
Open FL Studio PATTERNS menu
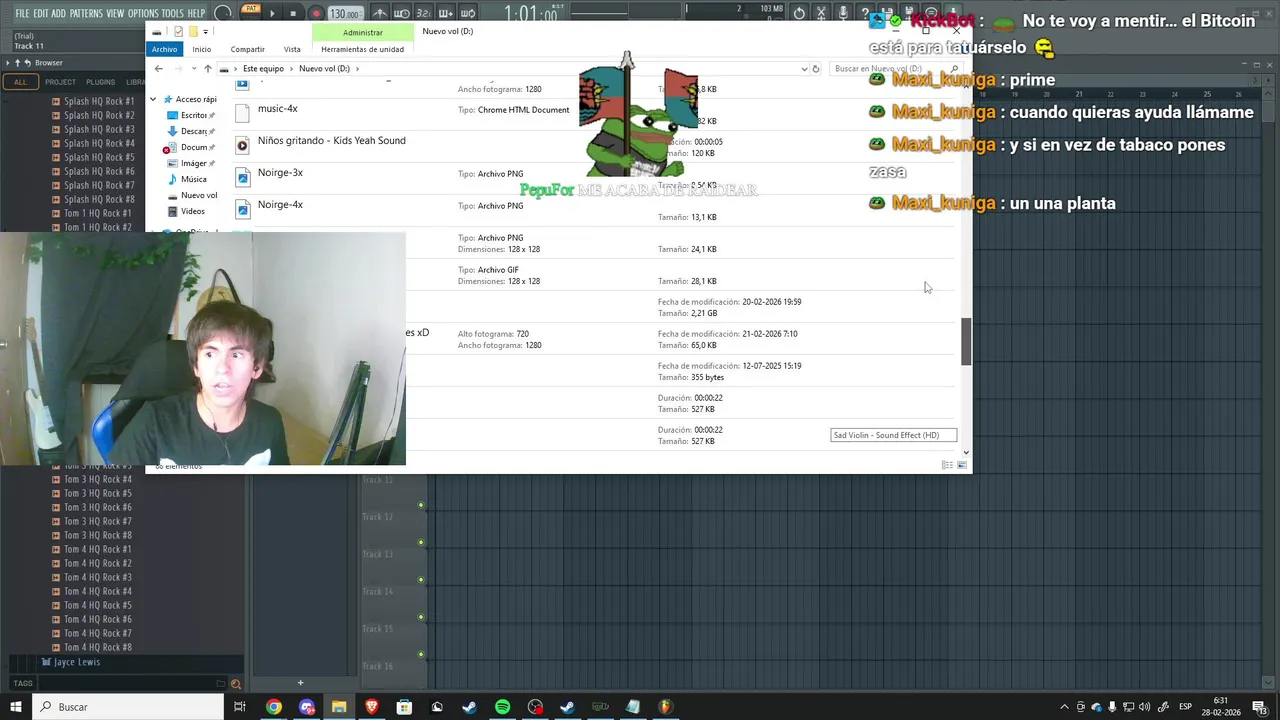pyautogui.click(x=86, y=13)
